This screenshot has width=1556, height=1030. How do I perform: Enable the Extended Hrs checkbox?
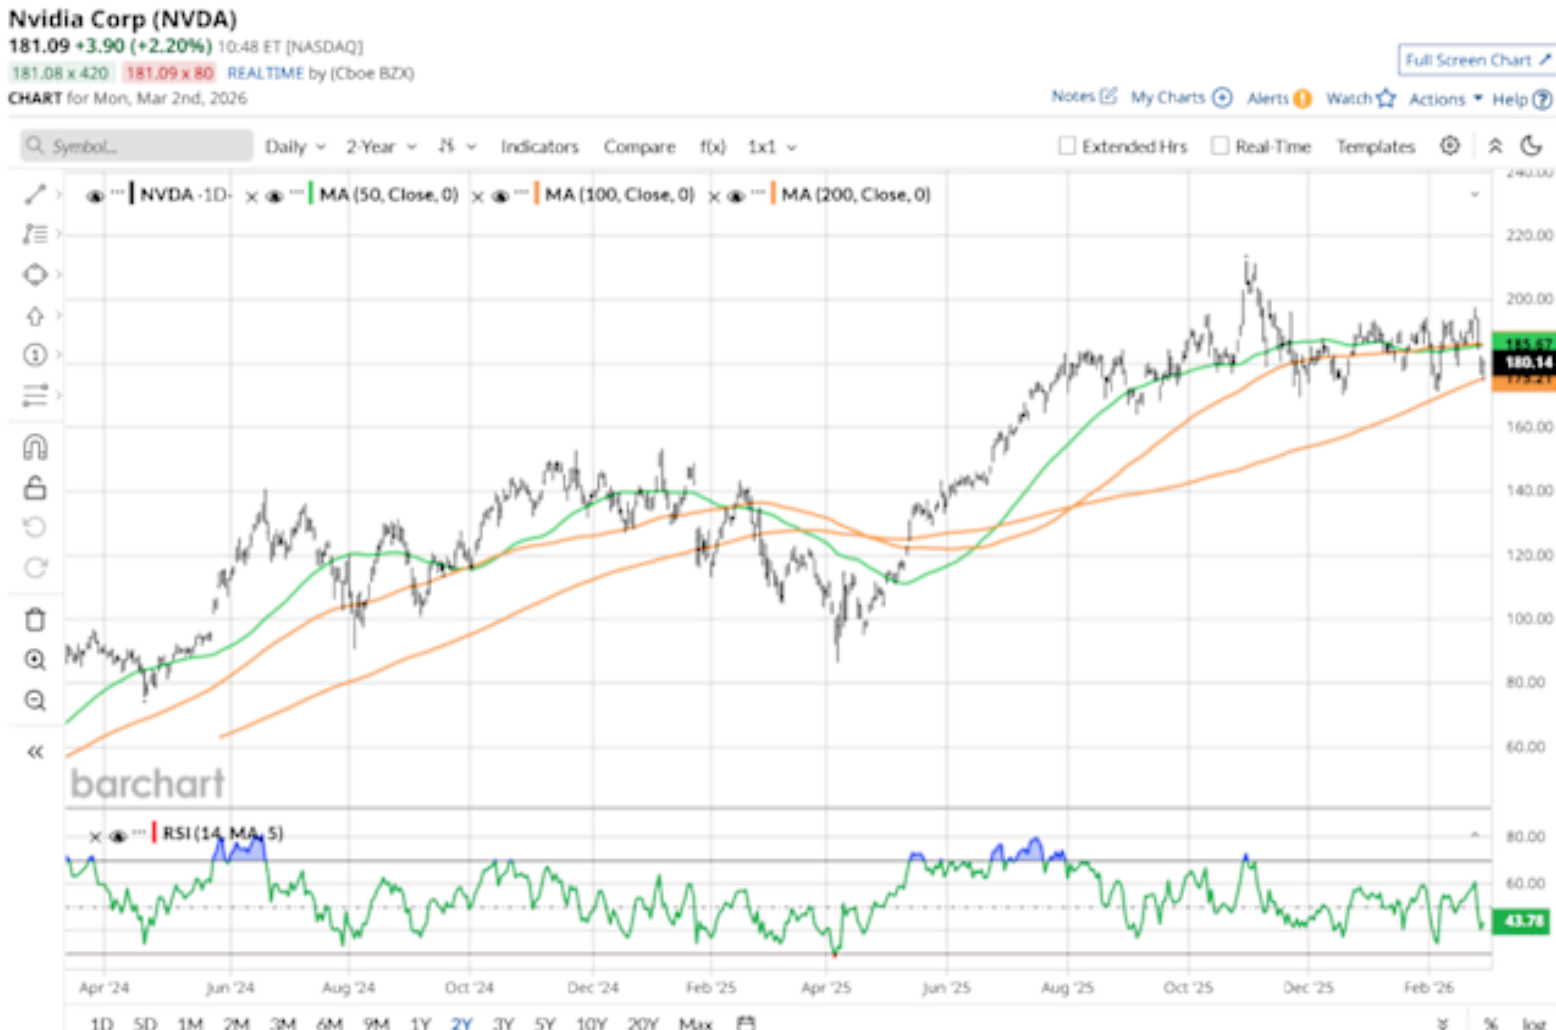pos(1067,146)
